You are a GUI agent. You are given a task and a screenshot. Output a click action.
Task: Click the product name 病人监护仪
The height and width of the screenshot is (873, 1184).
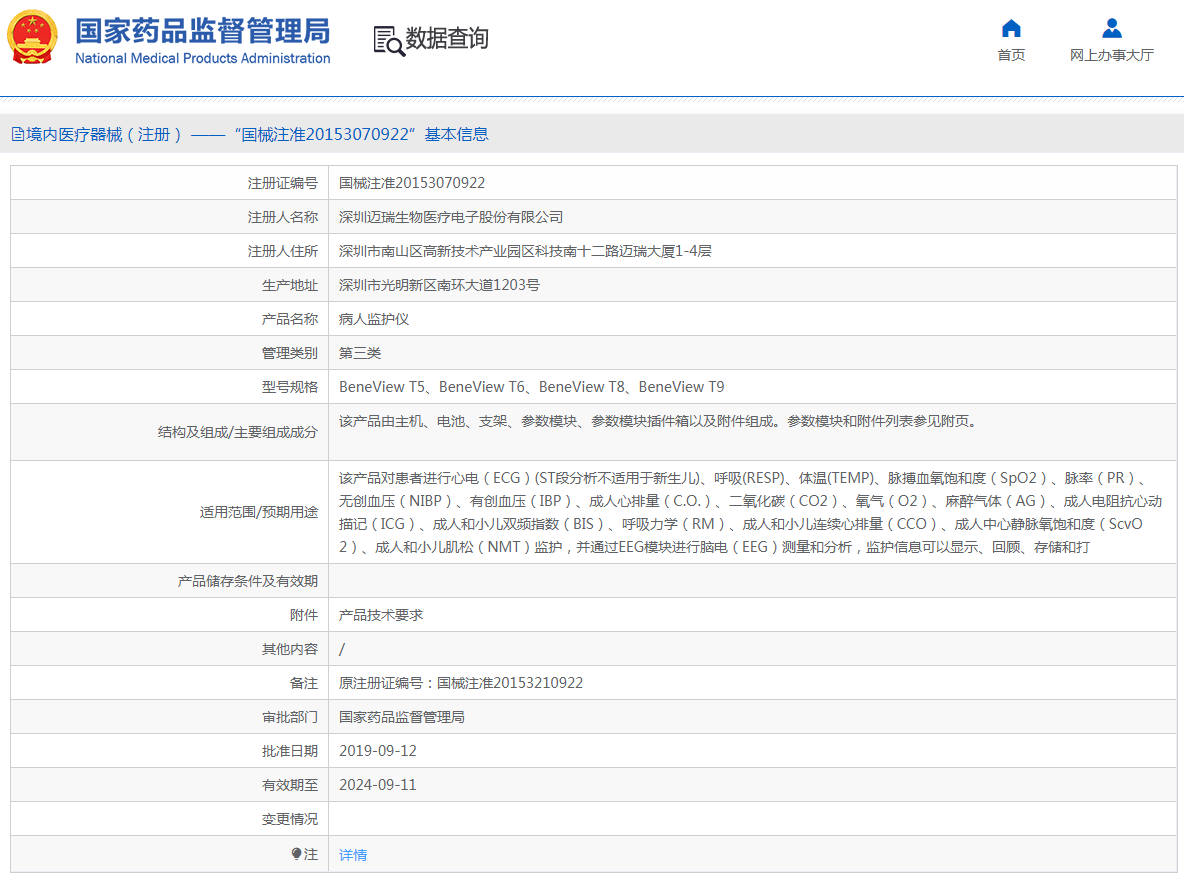(374, 319)
